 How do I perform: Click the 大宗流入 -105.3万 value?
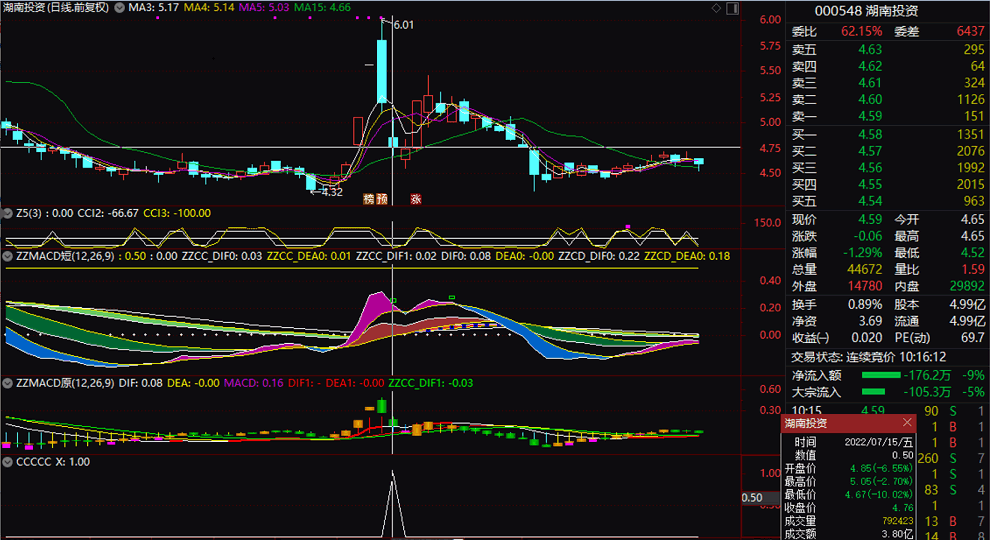click(927, 392)
